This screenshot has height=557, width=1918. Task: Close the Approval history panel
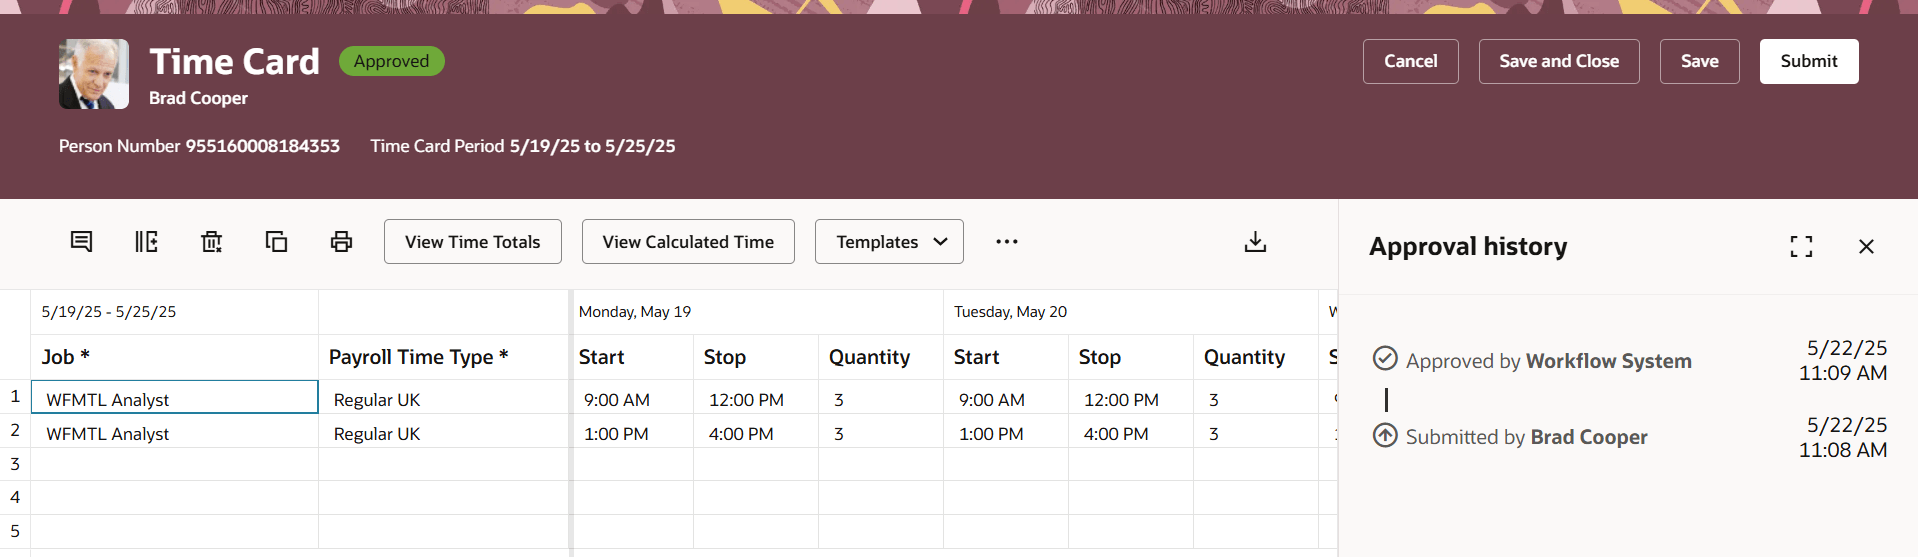pyautogui.click(x=1866, y=246)
